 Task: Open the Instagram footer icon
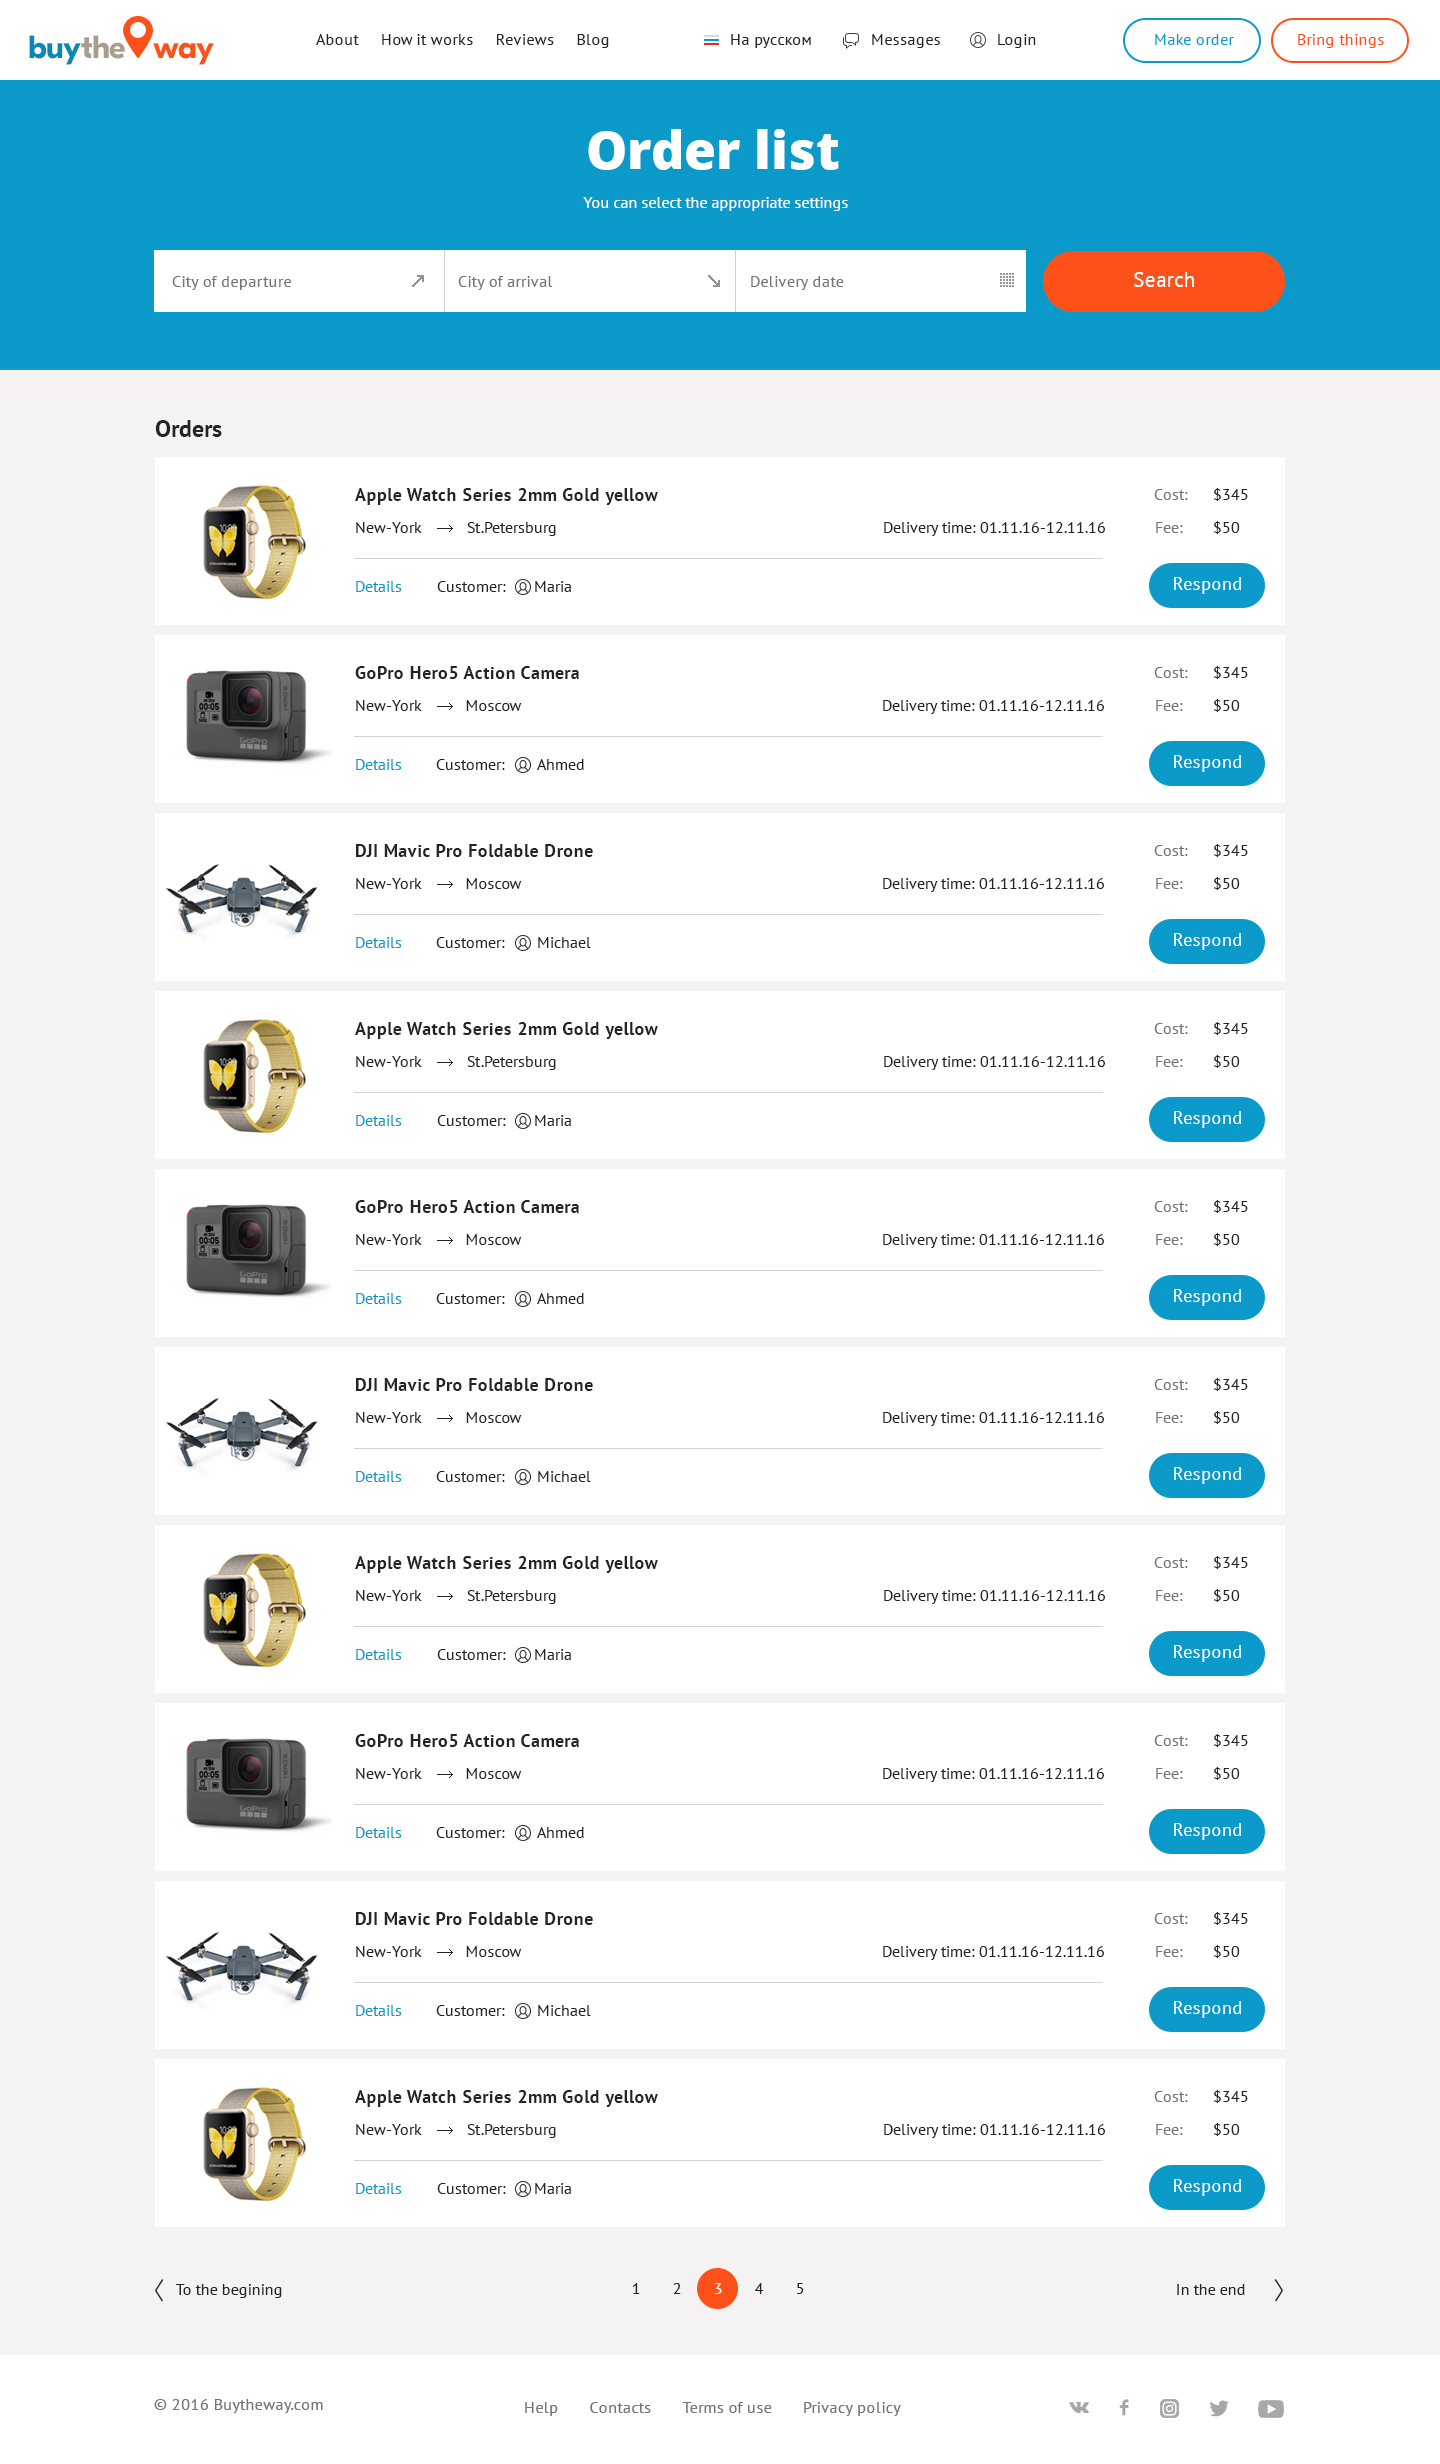[x=1169, y=2408]
